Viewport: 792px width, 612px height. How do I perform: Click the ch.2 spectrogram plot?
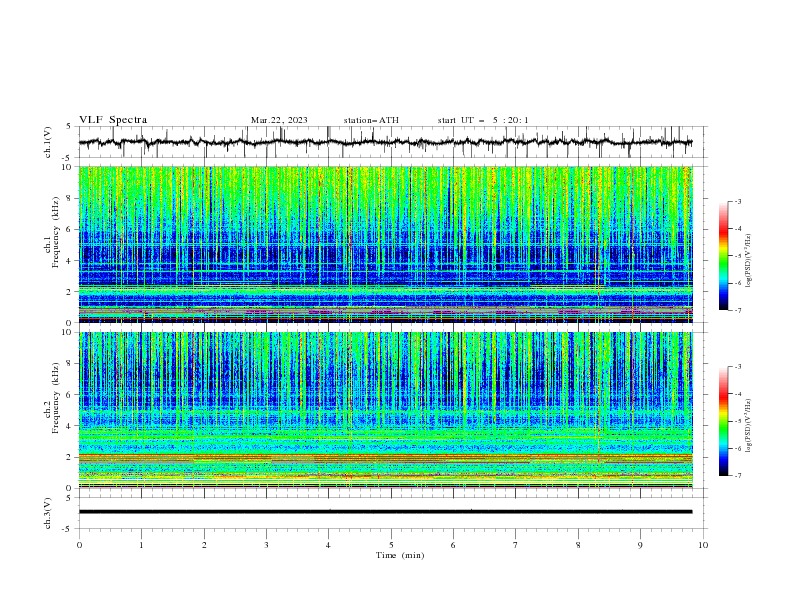pos(386,410)
